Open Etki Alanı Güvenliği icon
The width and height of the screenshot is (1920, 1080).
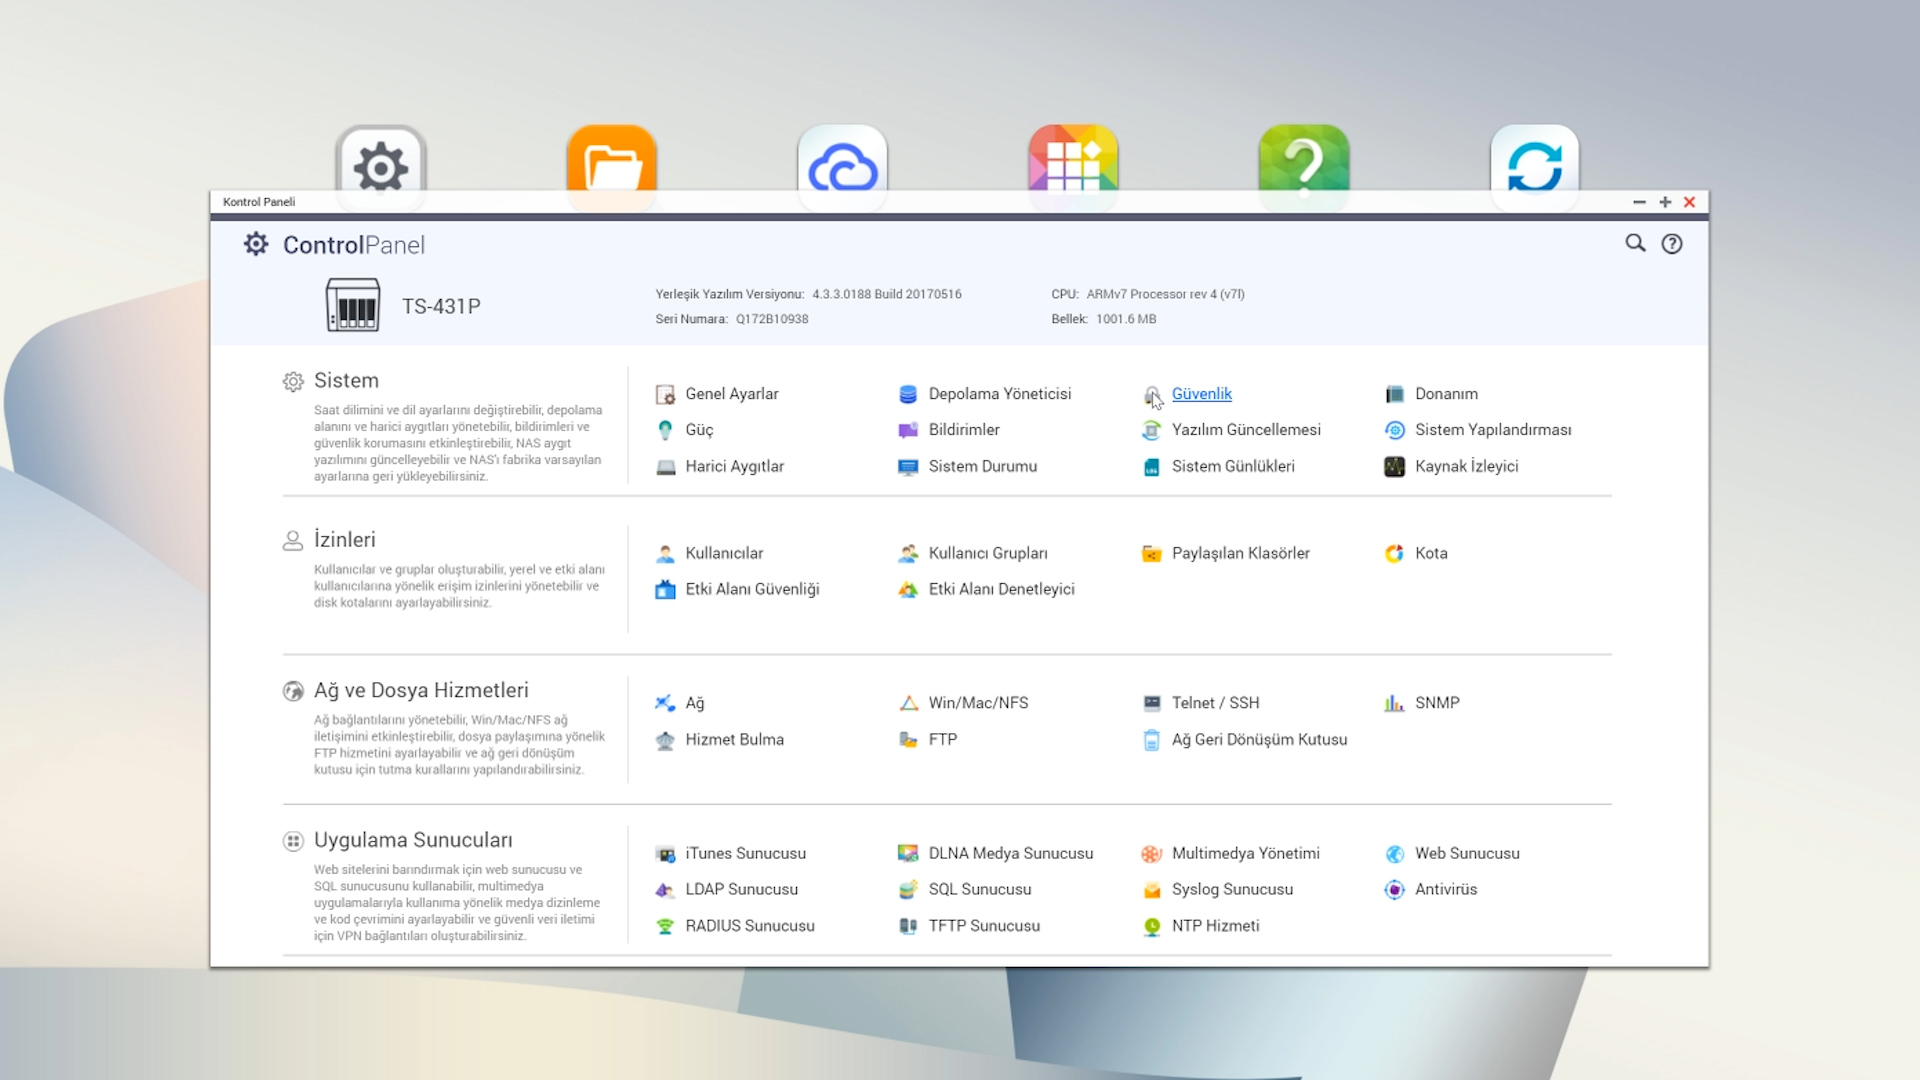point(665,590)
